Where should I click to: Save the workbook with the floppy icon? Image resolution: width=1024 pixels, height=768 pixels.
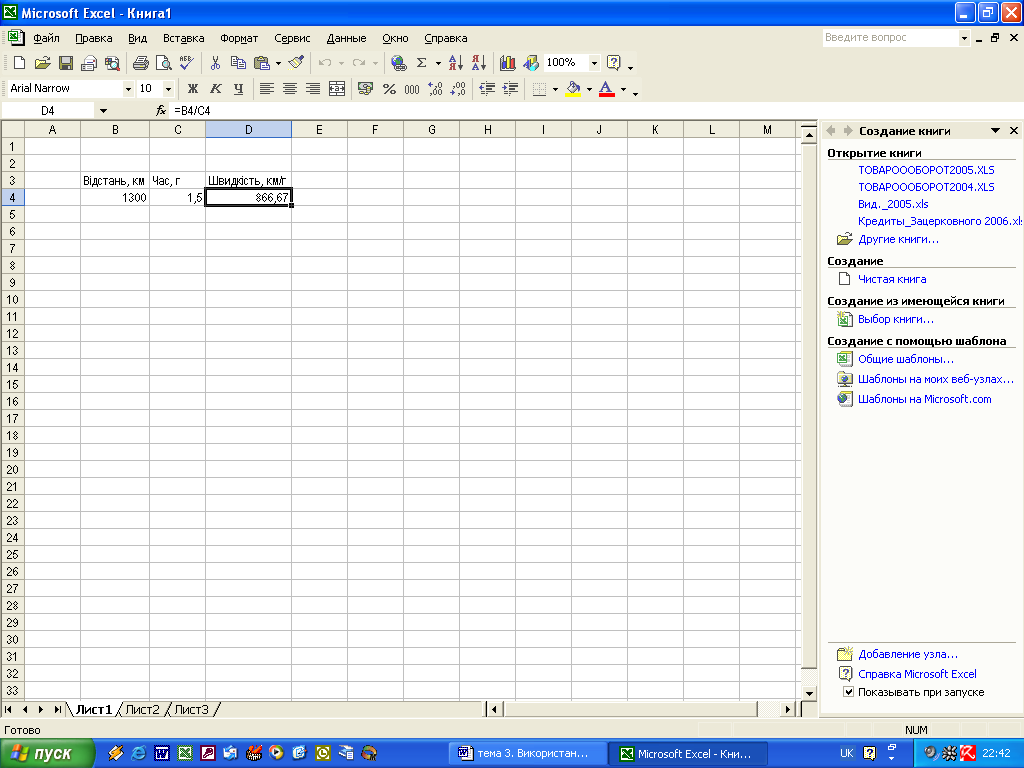click(x=65, y=63)
